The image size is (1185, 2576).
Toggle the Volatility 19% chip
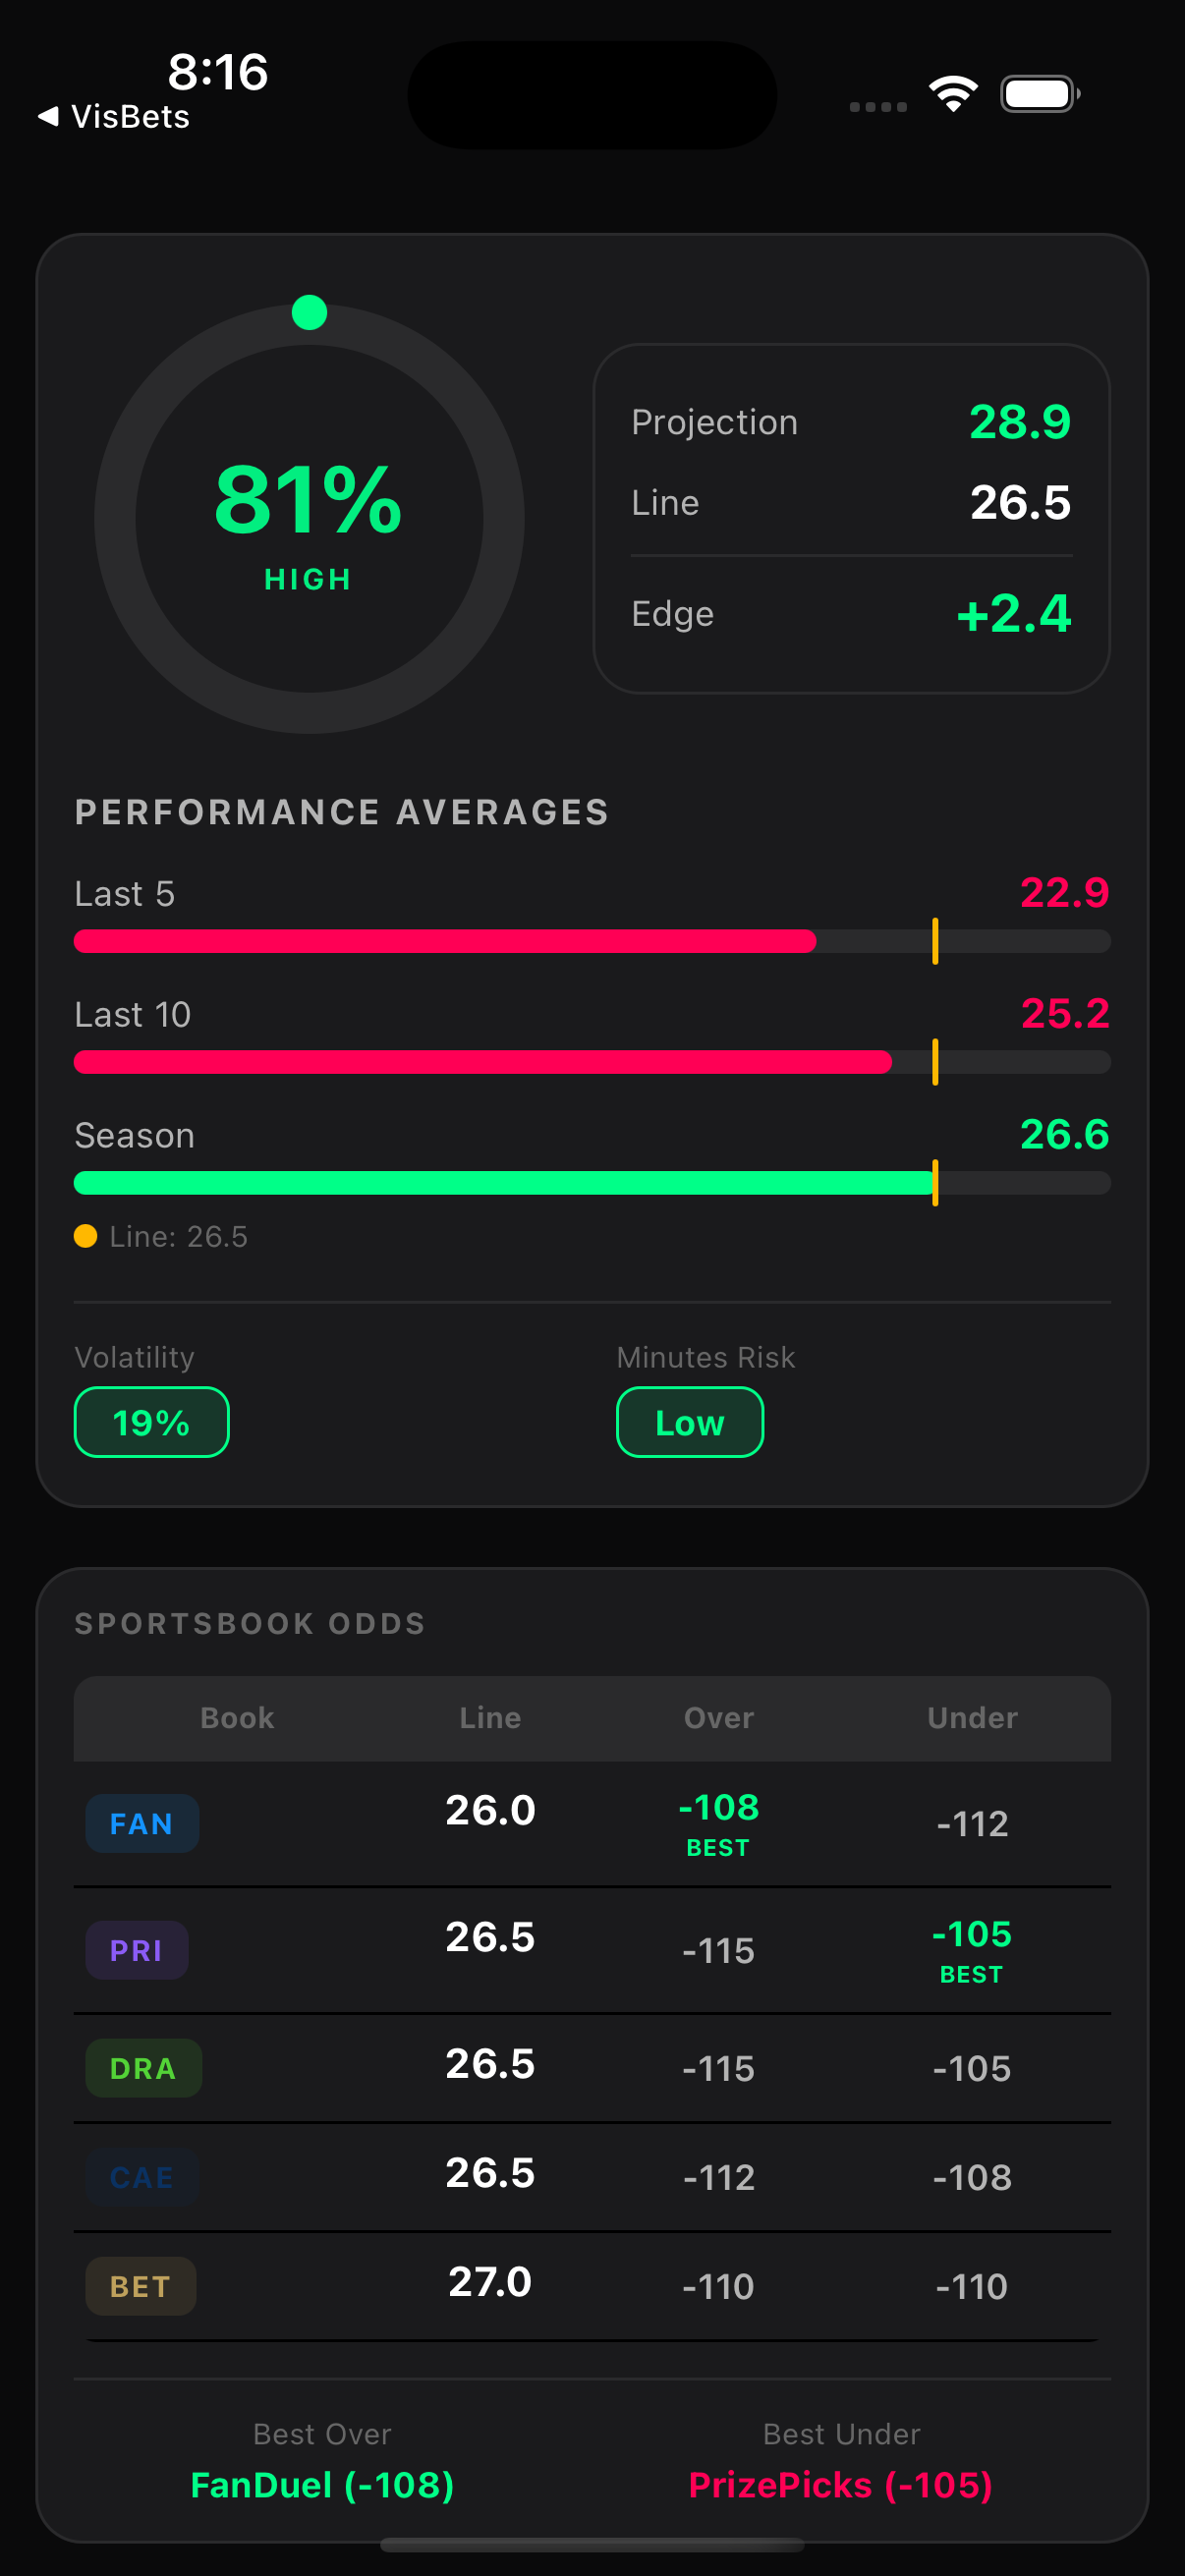click(x=150, y=1421)
